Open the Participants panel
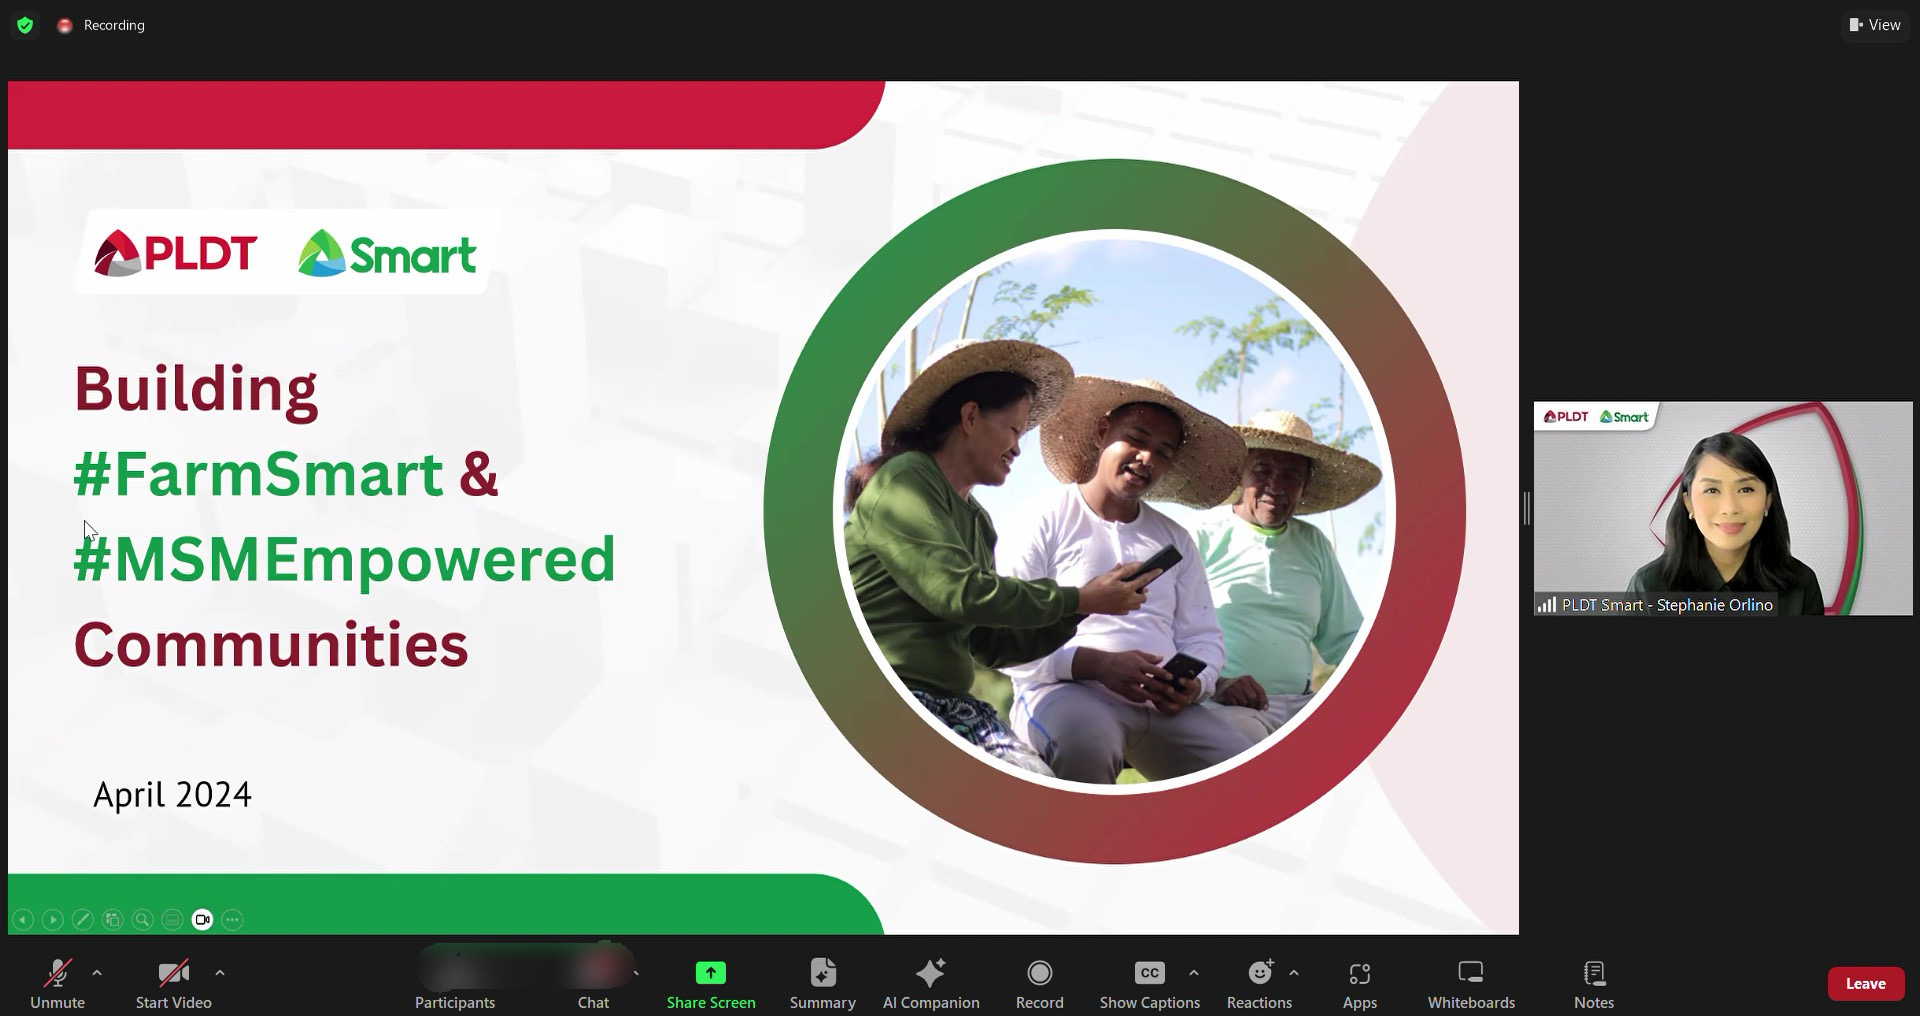Viewport: 1920px width, 1016px height. (455, 984)
